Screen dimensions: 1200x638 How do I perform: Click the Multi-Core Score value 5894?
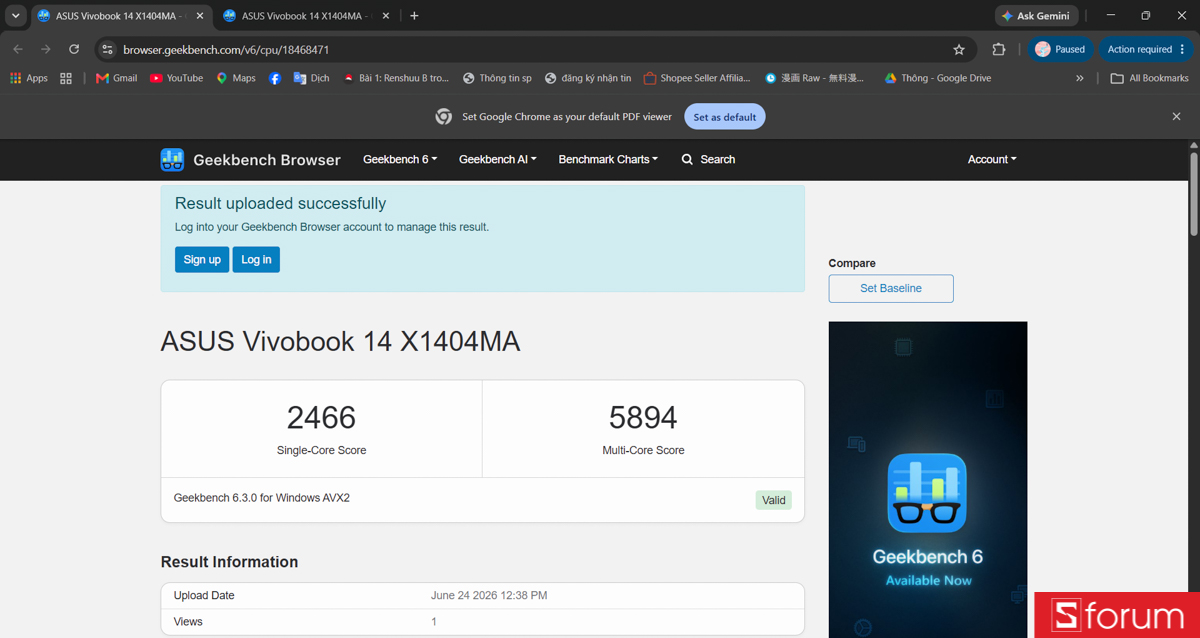pos(643,417)
